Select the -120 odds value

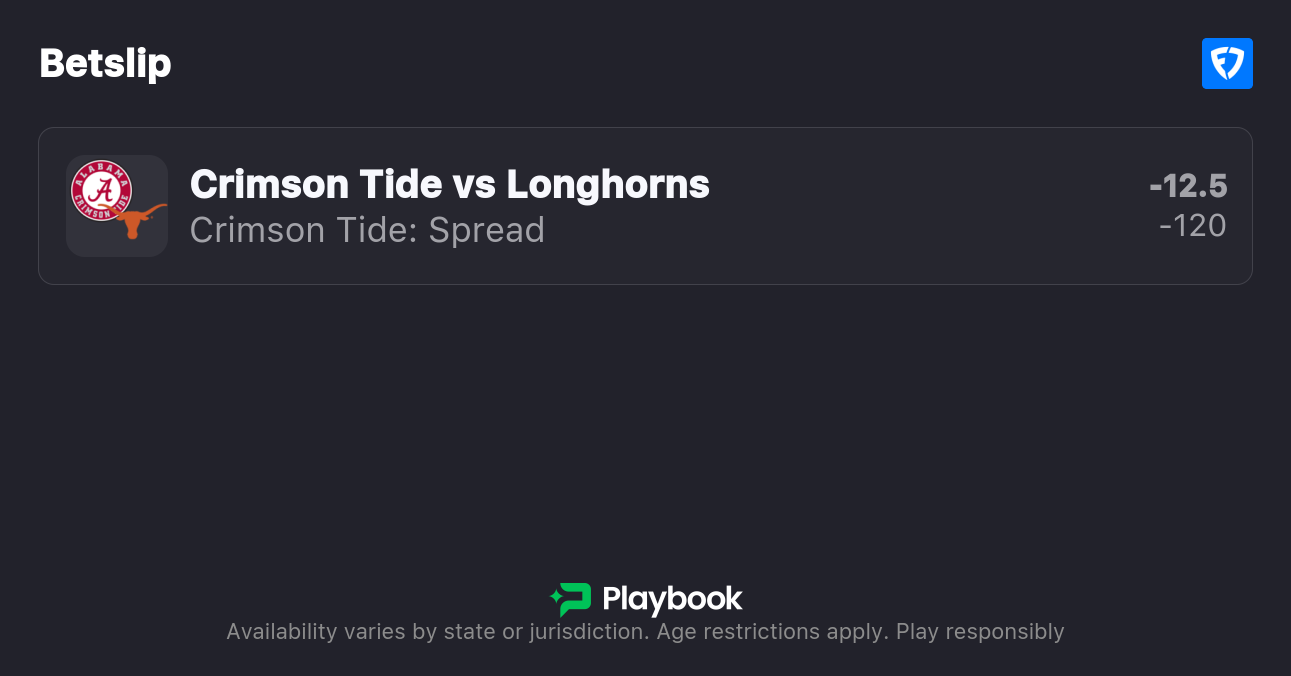click(1192, 226)
